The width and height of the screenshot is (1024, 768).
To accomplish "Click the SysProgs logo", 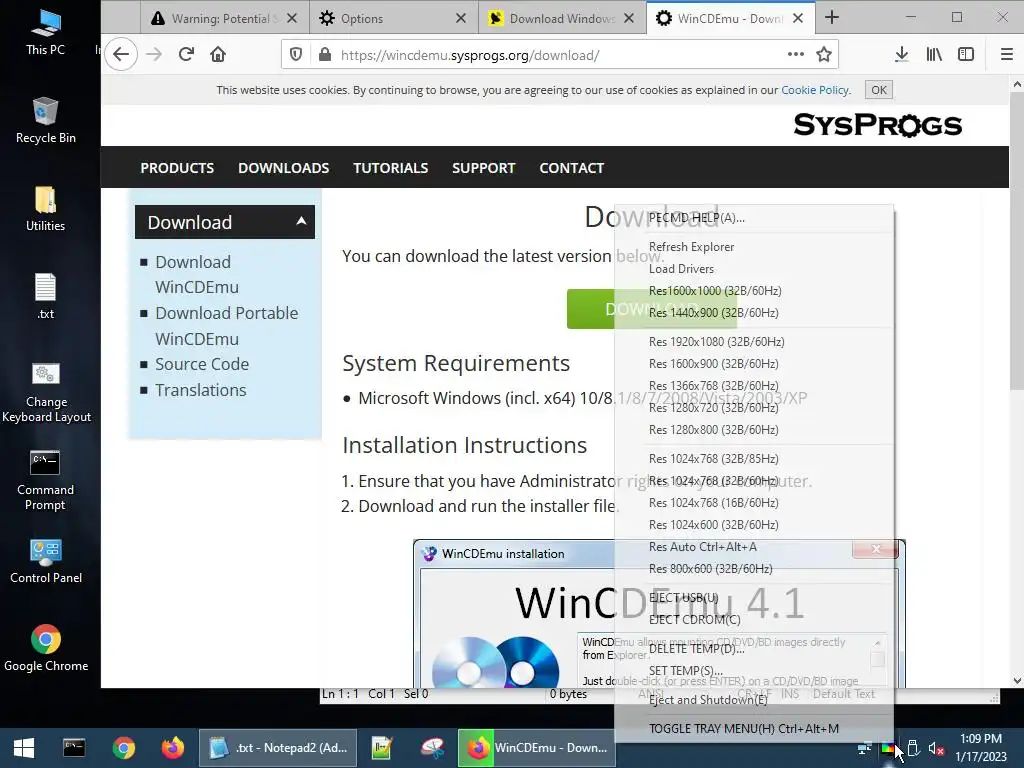I will tap(877, 125).
